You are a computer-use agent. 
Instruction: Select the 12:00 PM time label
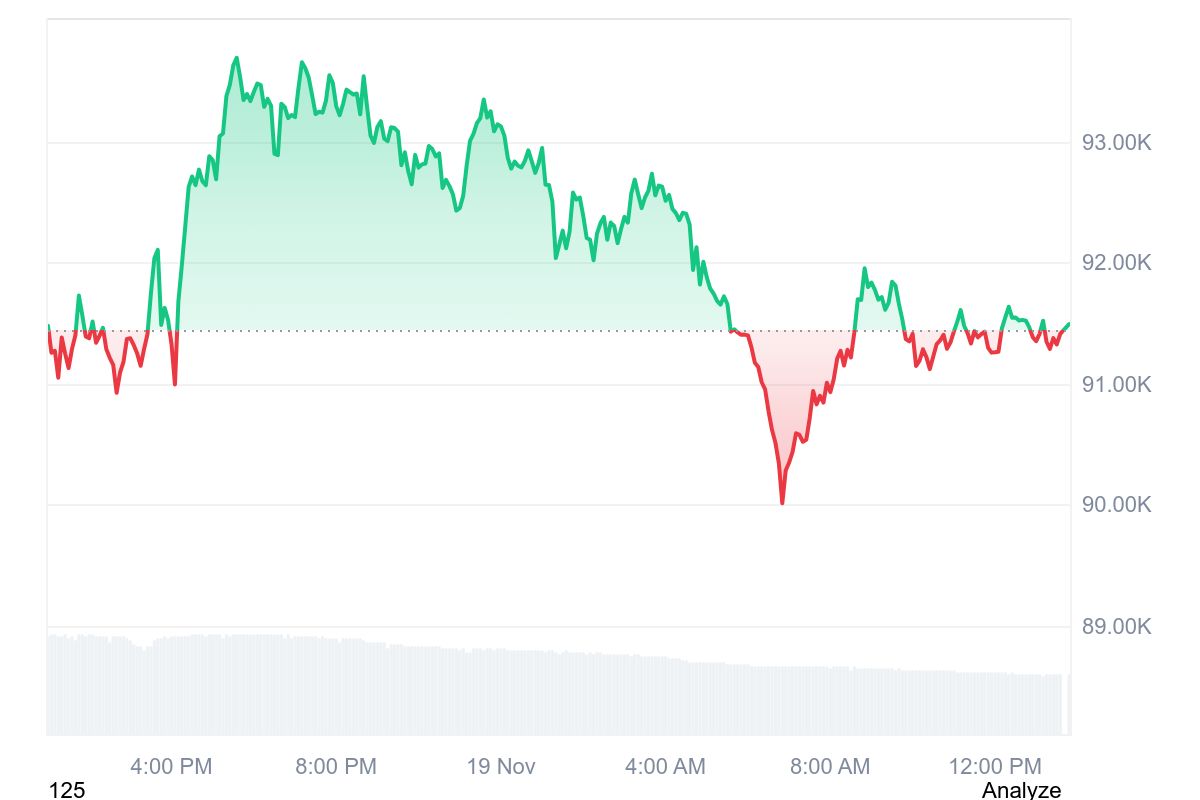click(994, 767)
